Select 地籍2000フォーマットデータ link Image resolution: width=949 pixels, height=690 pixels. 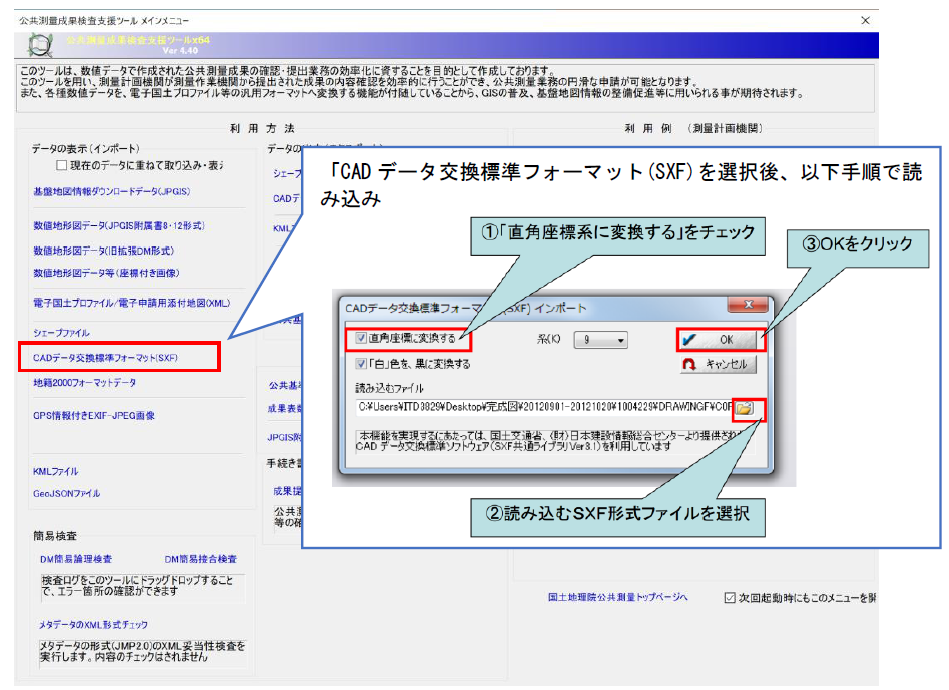click(x=85, y=383)
